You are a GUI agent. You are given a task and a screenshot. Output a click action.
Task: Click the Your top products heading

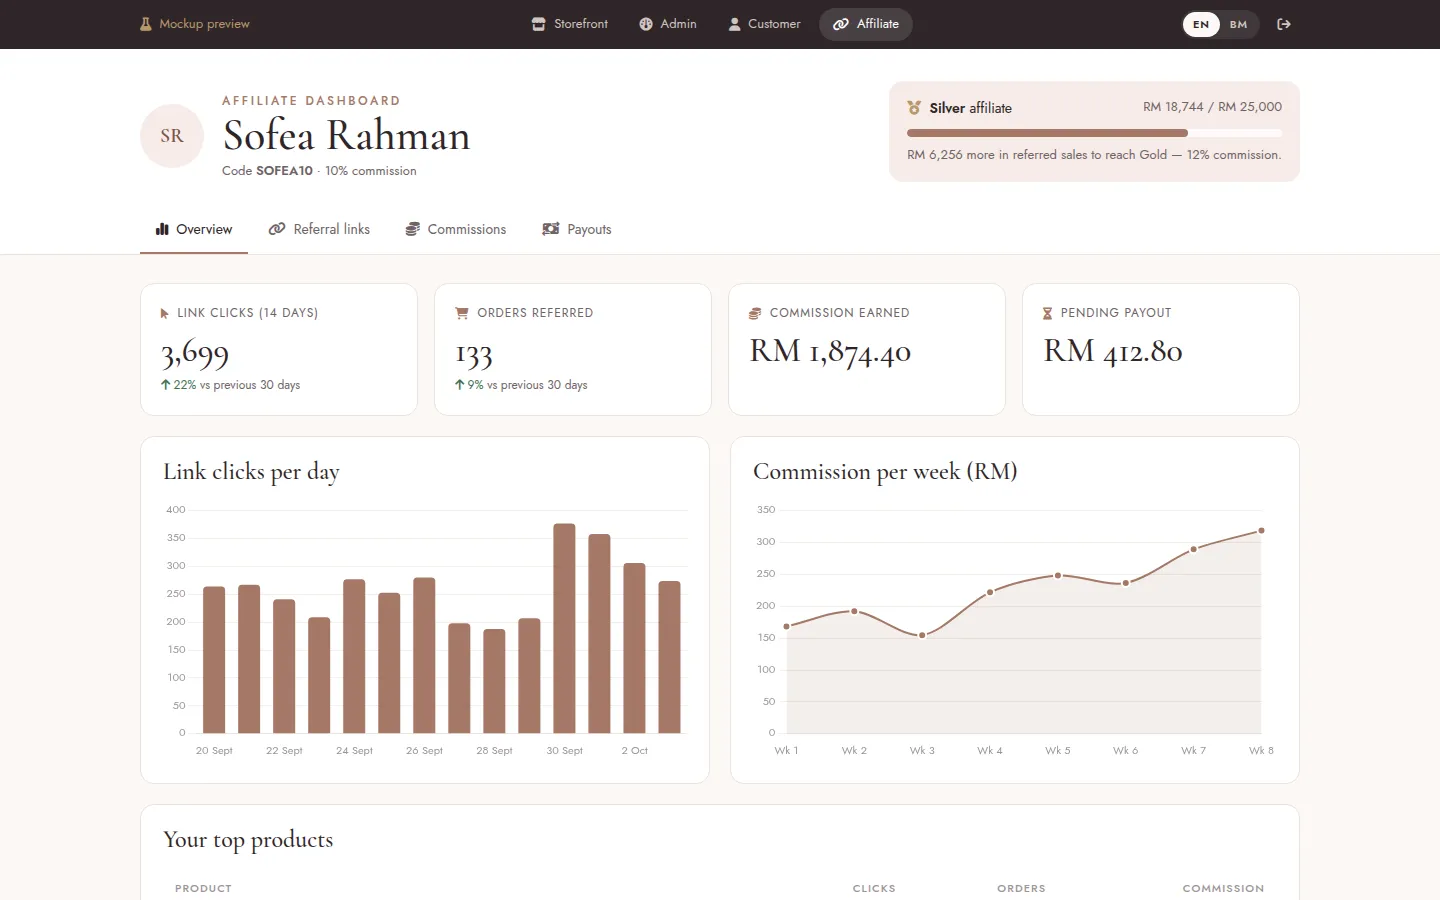248,840
